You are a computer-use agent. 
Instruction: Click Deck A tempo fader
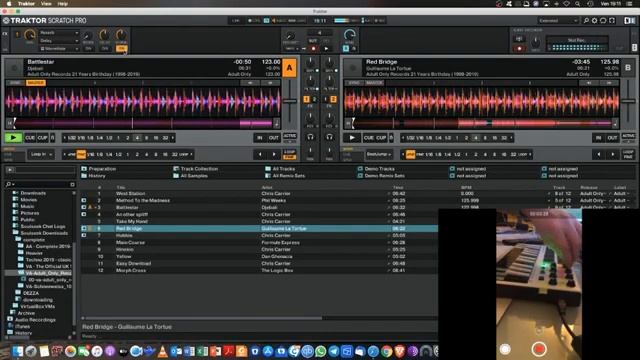coord(290,101)
